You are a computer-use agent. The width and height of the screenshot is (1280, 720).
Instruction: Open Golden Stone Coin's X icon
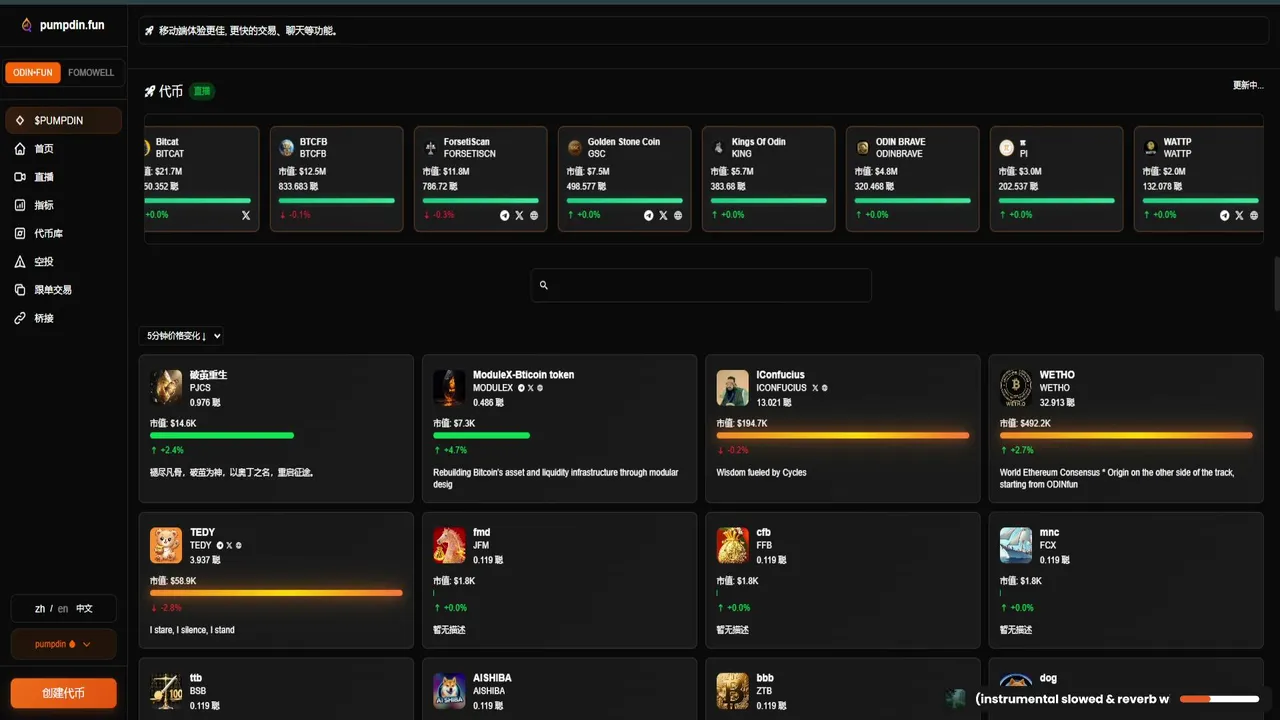click(x=663, y=215)
